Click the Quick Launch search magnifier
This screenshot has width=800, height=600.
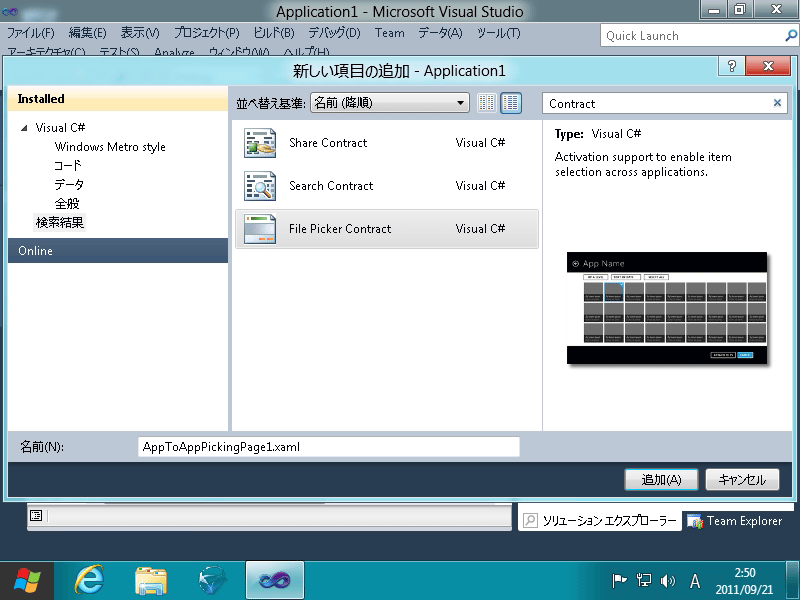tap(791, 36)
